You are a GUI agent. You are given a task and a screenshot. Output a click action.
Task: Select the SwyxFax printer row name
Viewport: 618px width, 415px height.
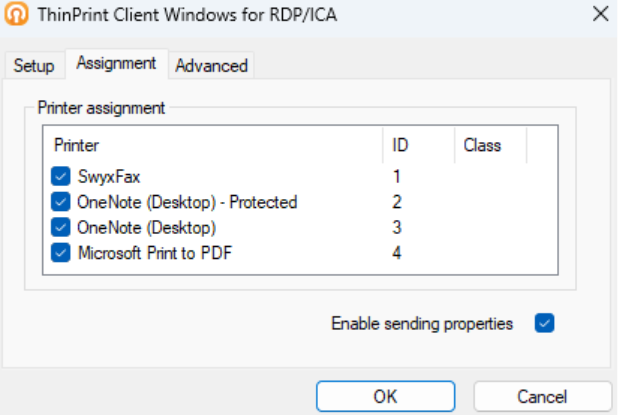click(109, 177)
